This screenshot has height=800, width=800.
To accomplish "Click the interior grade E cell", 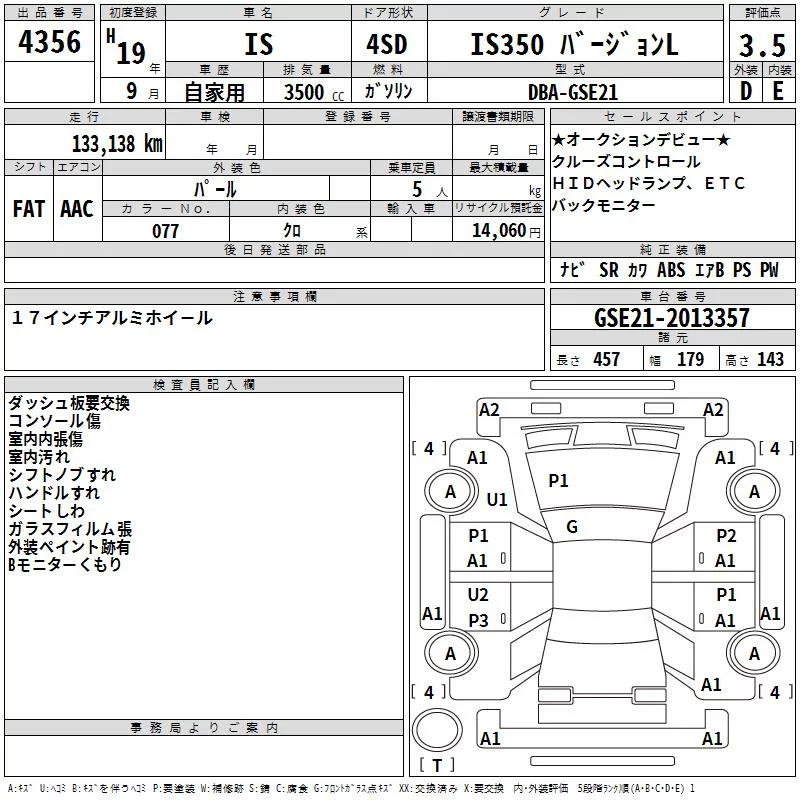I will click(778, 90).
